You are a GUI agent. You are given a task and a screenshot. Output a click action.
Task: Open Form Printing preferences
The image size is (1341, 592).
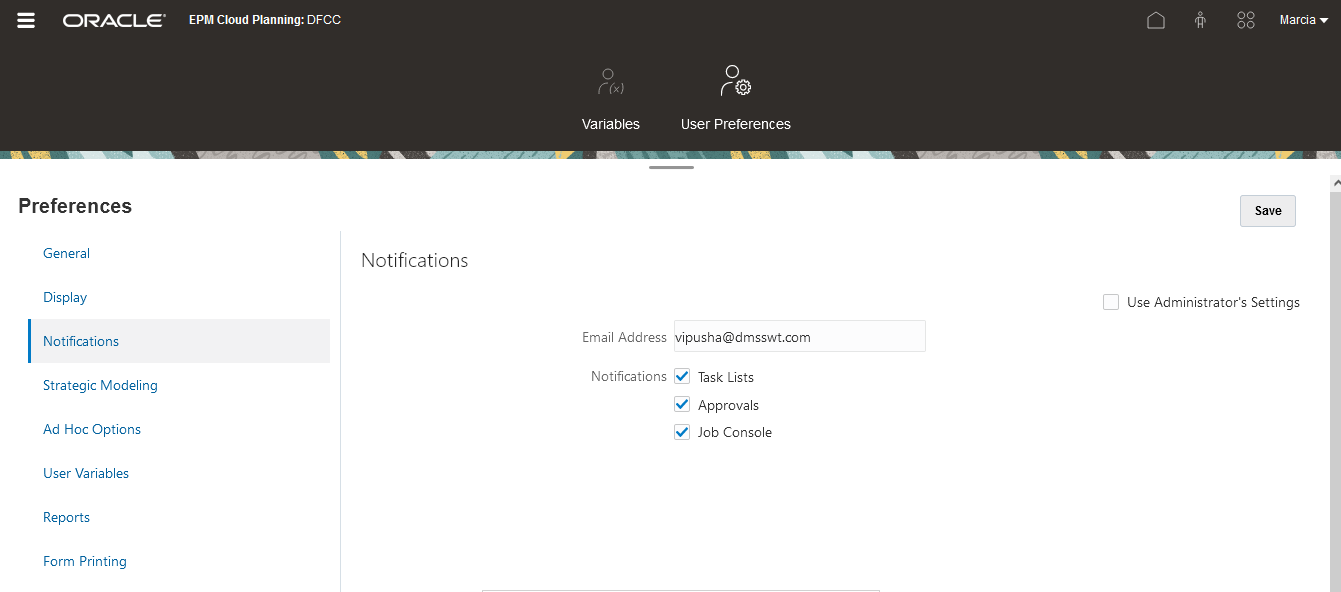click(85, 561)
